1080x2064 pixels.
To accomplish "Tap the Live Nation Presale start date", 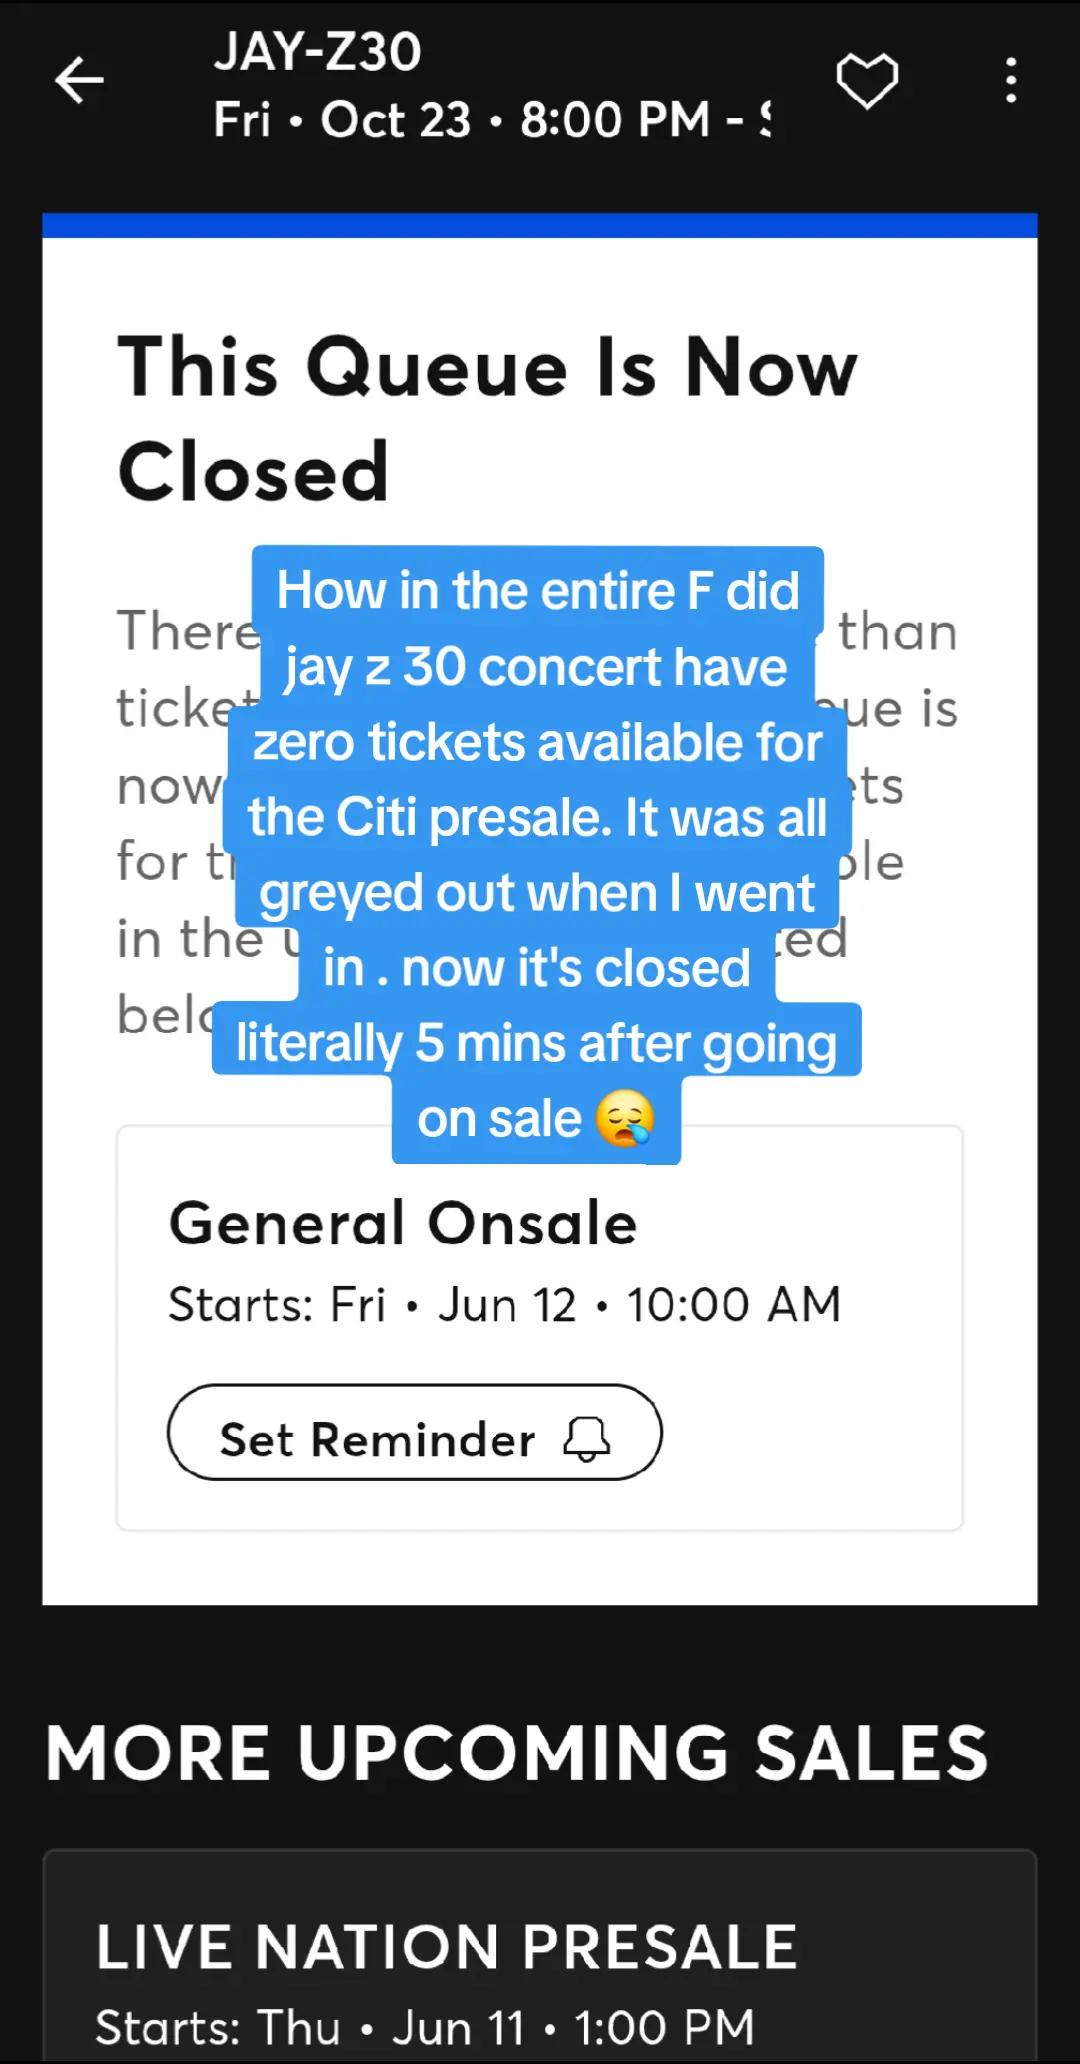I will [425, 2027].
